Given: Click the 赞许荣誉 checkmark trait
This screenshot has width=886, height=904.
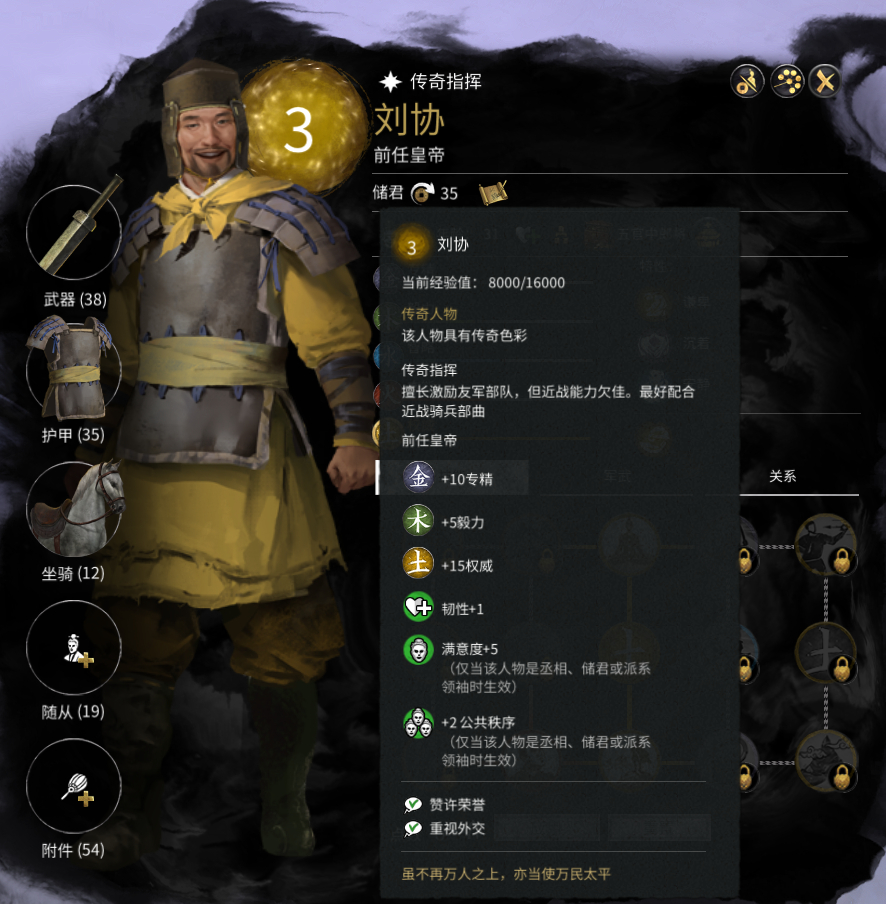Looking at the screenshot, I should coord(445,805).
